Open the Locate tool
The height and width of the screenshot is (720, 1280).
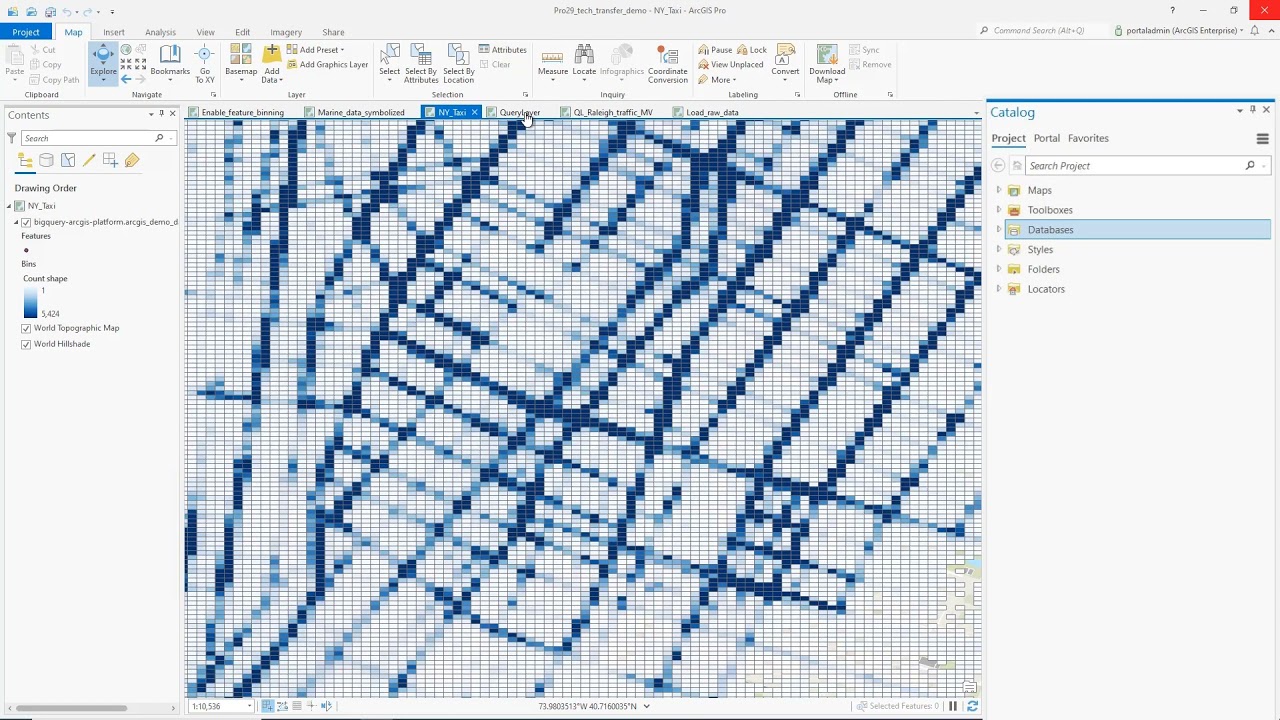point(584,61)
